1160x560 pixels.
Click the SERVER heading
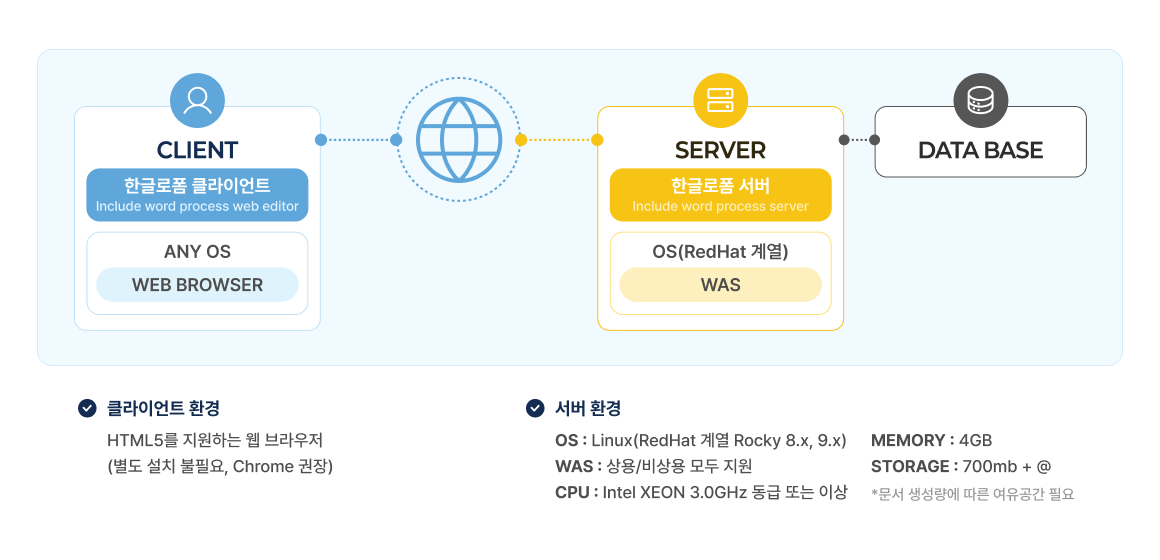tap(721, 150)
